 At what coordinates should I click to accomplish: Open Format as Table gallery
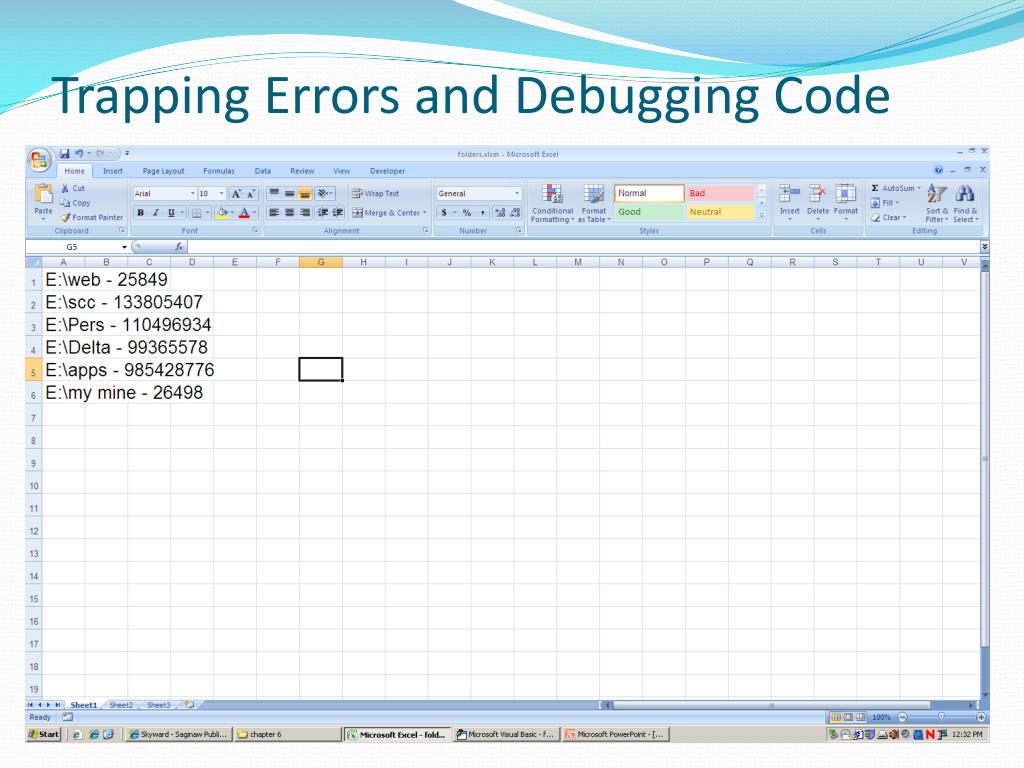pos(594,203)
